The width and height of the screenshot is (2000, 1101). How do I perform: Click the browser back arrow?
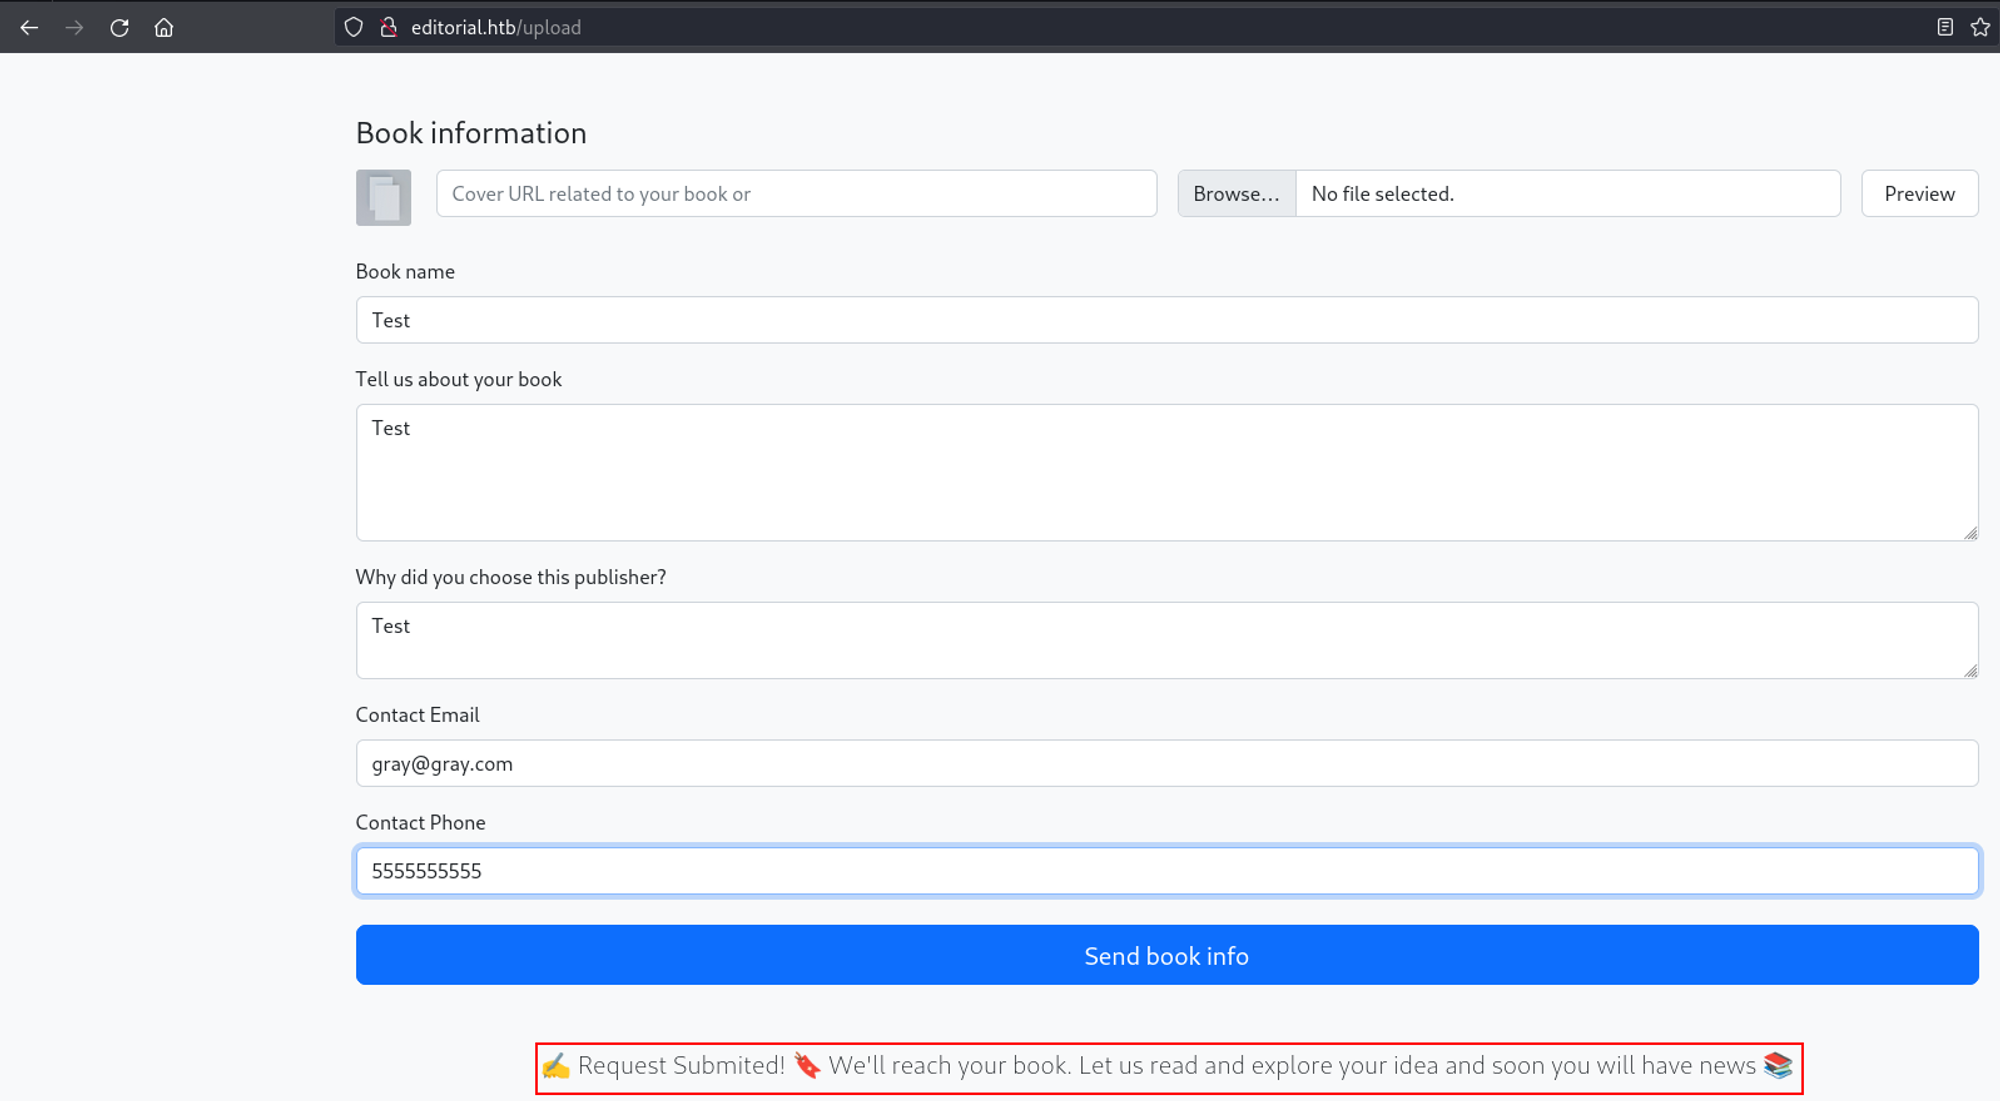(x=29, y=27)
